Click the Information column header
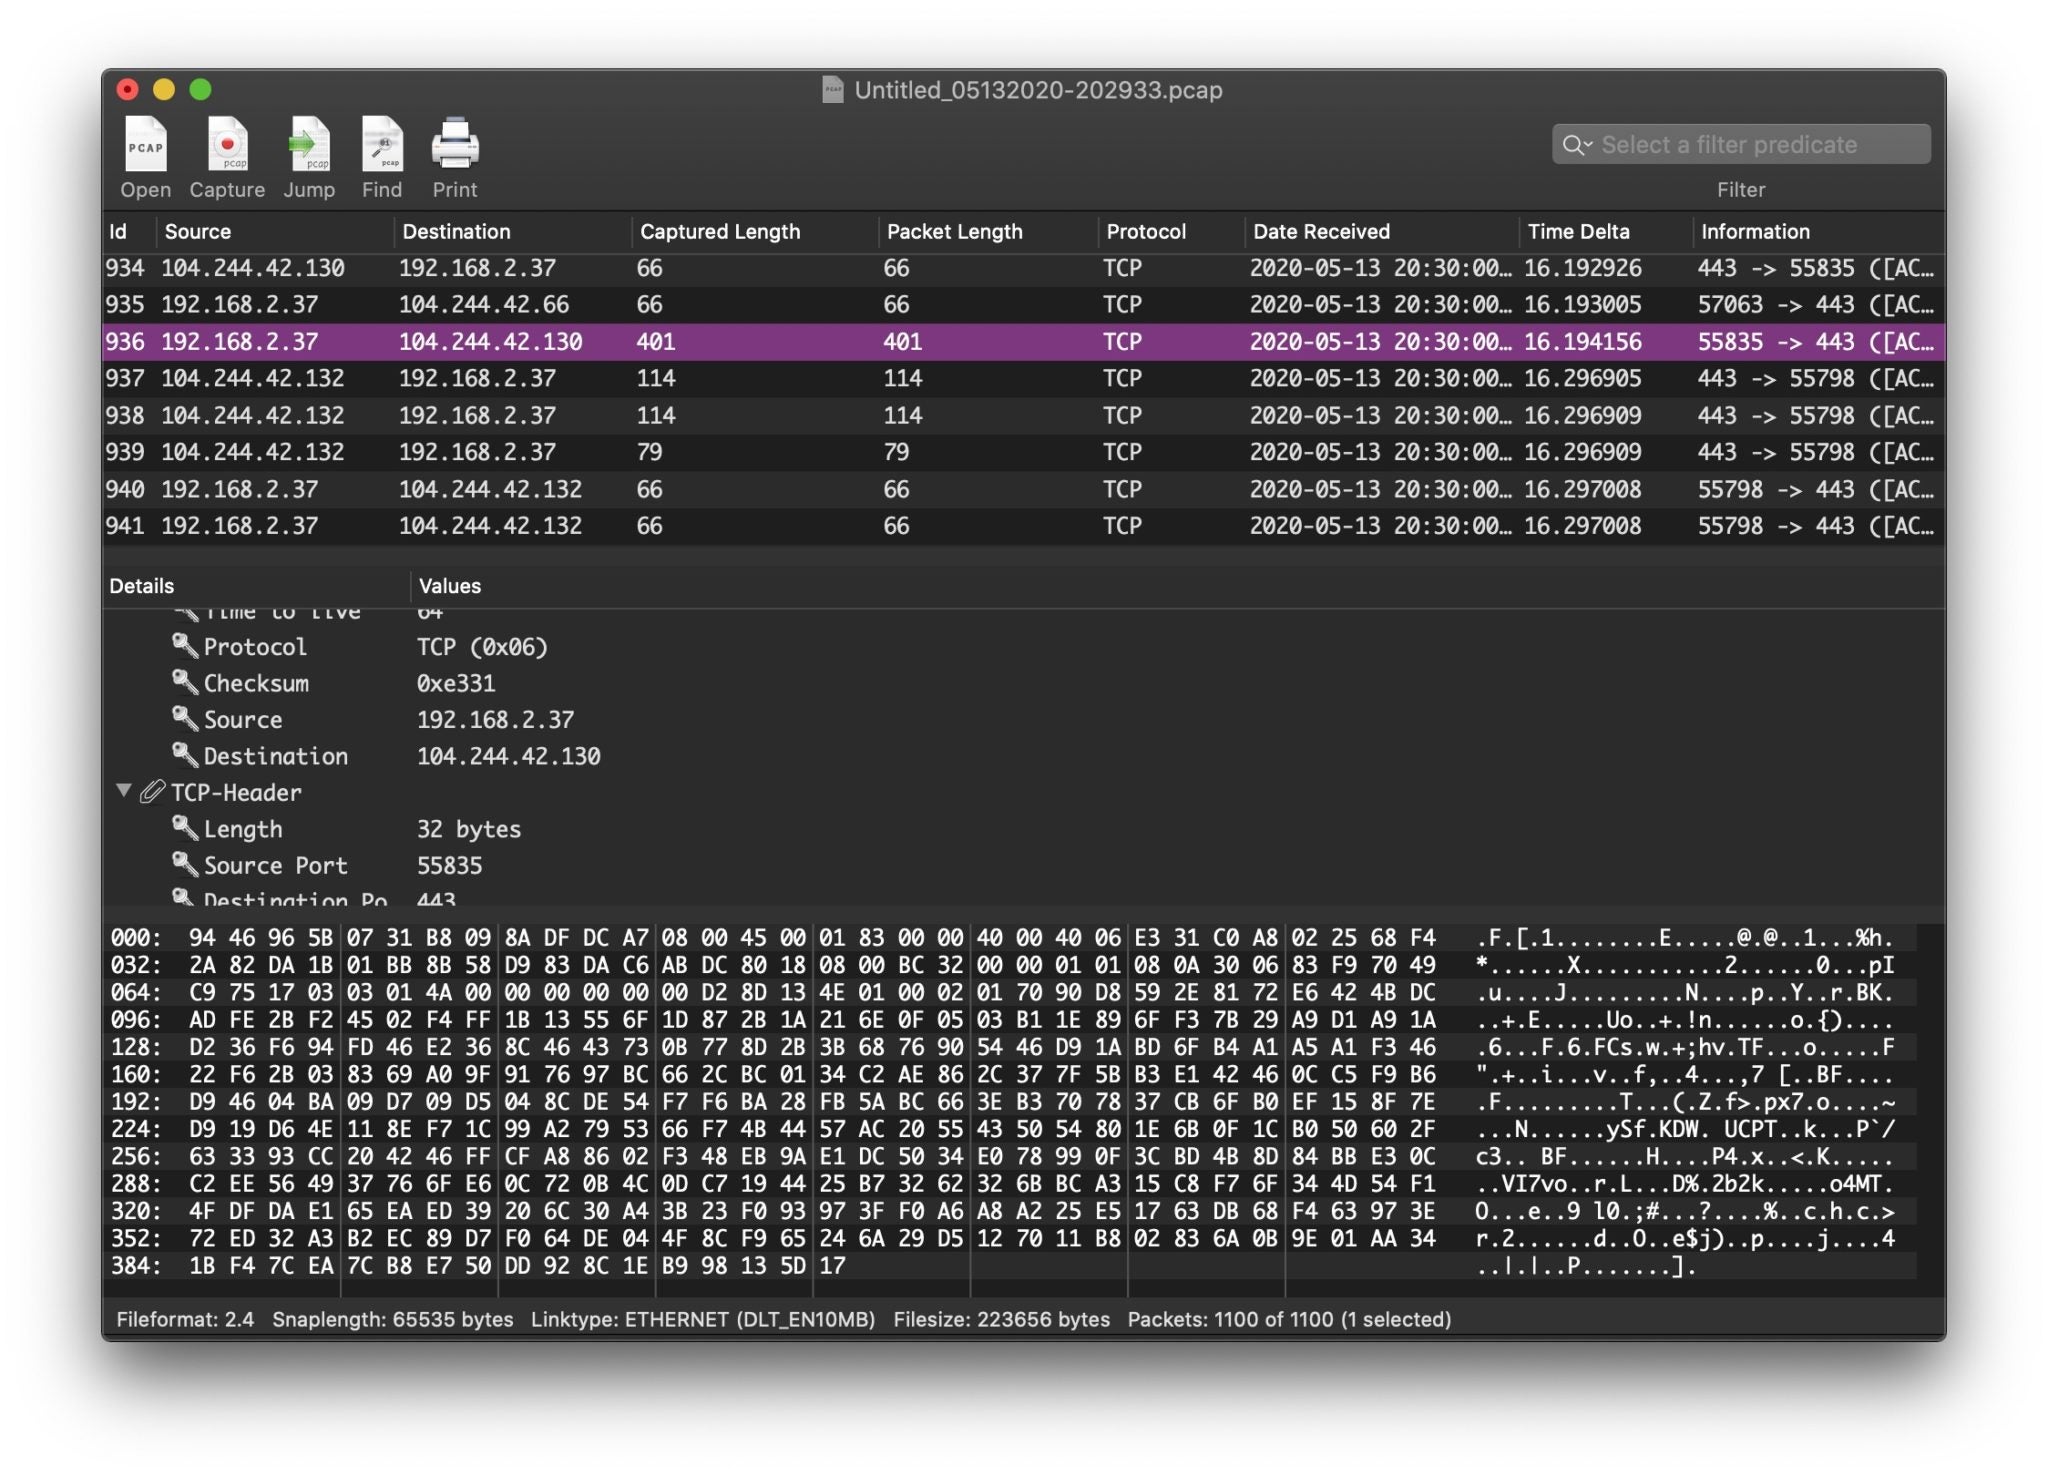2048x1476 pixels. tap(1757, 231)
